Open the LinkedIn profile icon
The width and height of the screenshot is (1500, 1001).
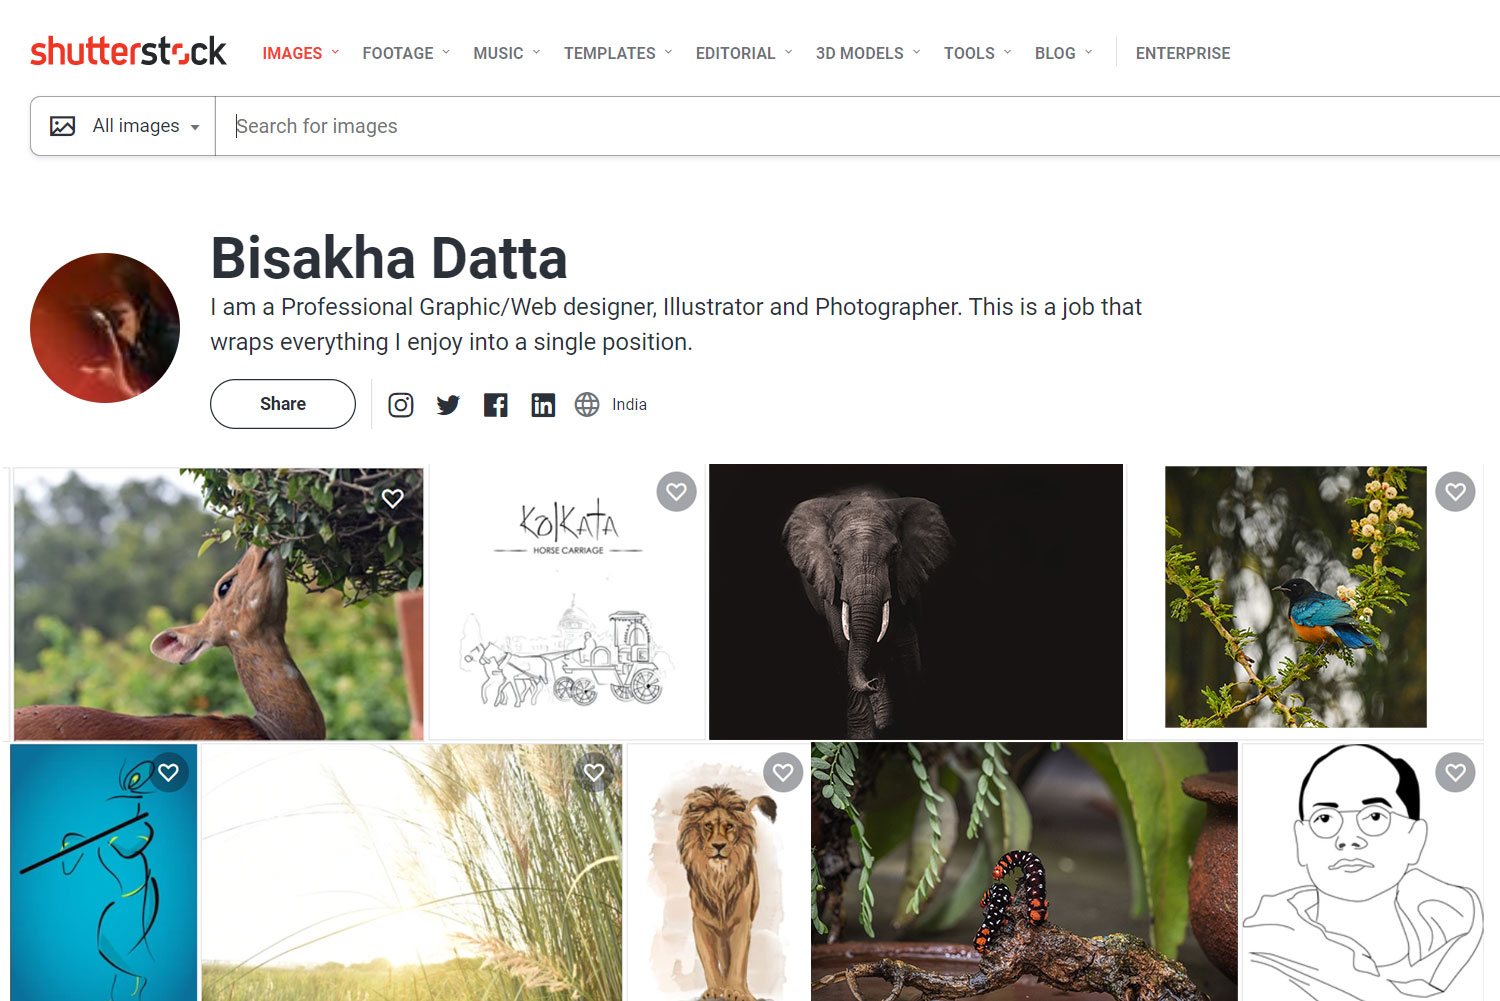tap(543, 405)
